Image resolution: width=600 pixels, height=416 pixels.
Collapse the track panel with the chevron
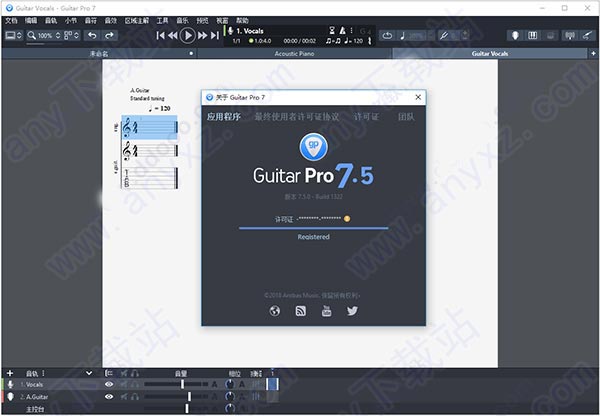89,373
